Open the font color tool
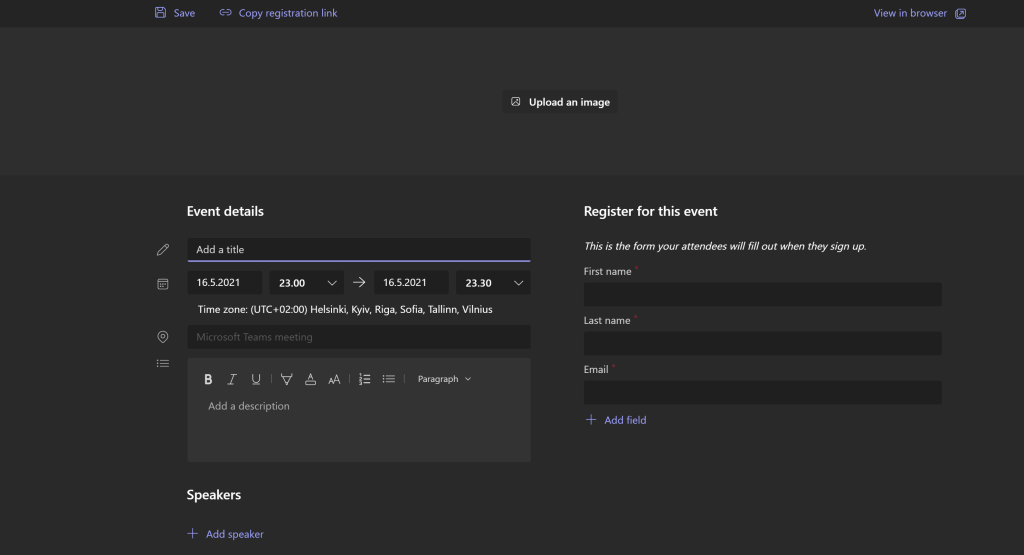 [x=310, y=379]
